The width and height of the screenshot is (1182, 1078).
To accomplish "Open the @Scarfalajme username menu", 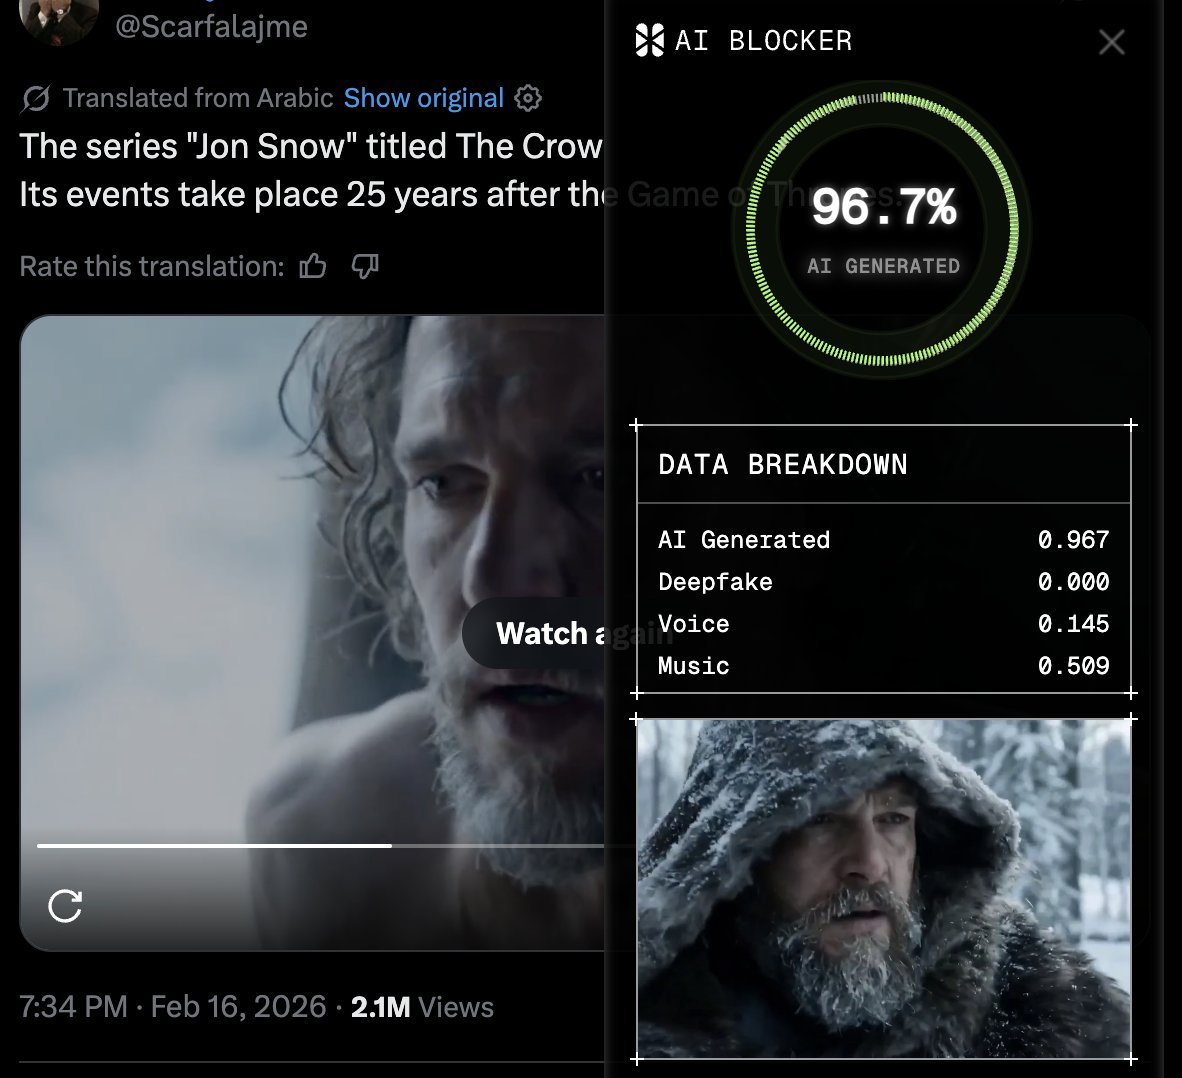I will 208,27.
